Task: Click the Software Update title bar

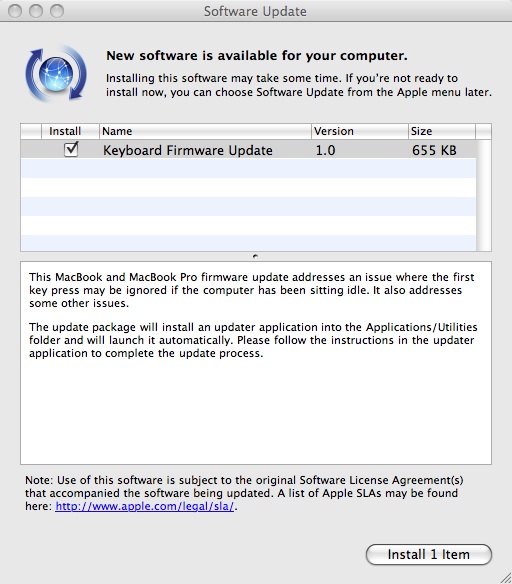Action: [255, 11]
